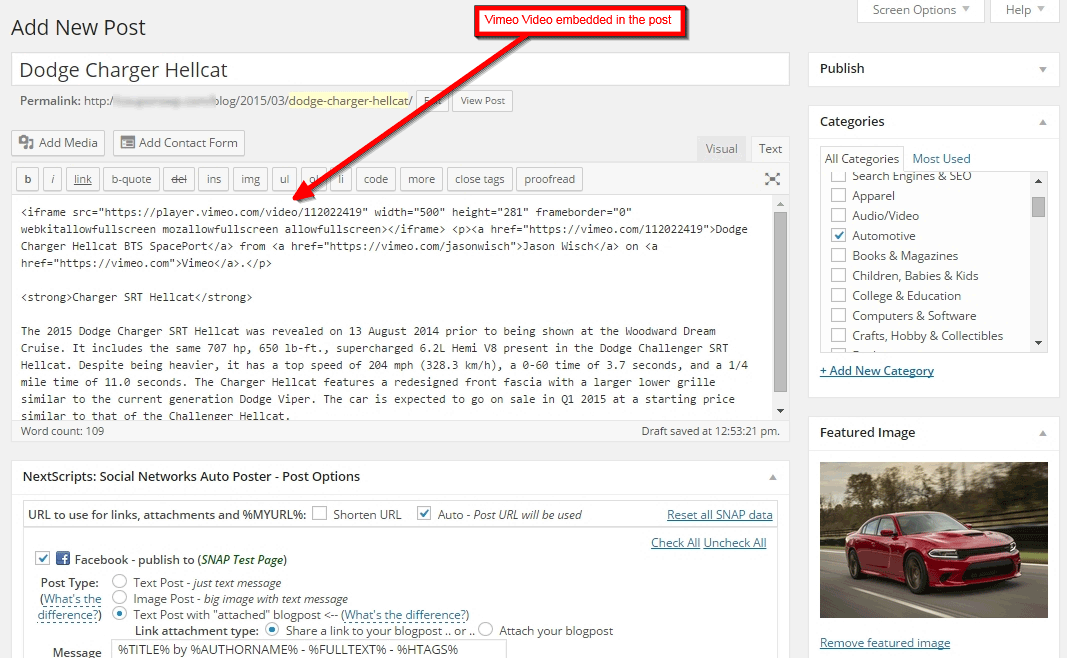The height and width of the screenshot is (658, 1067).
Task: Click the highlighted permalink slug dodge-charger-hellcat
Action: coord(350,101)
